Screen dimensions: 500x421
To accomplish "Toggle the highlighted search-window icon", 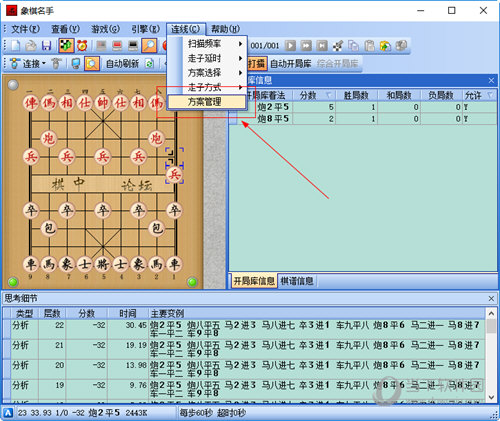I will (92, 63).
